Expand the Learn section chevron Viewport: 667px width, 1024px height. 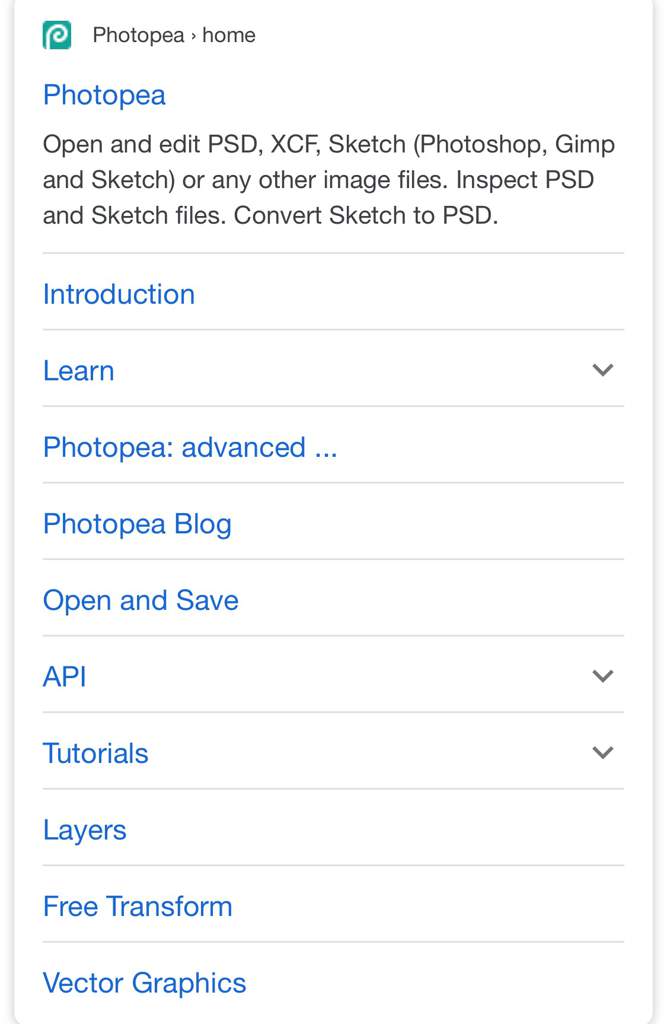[602, 370]
